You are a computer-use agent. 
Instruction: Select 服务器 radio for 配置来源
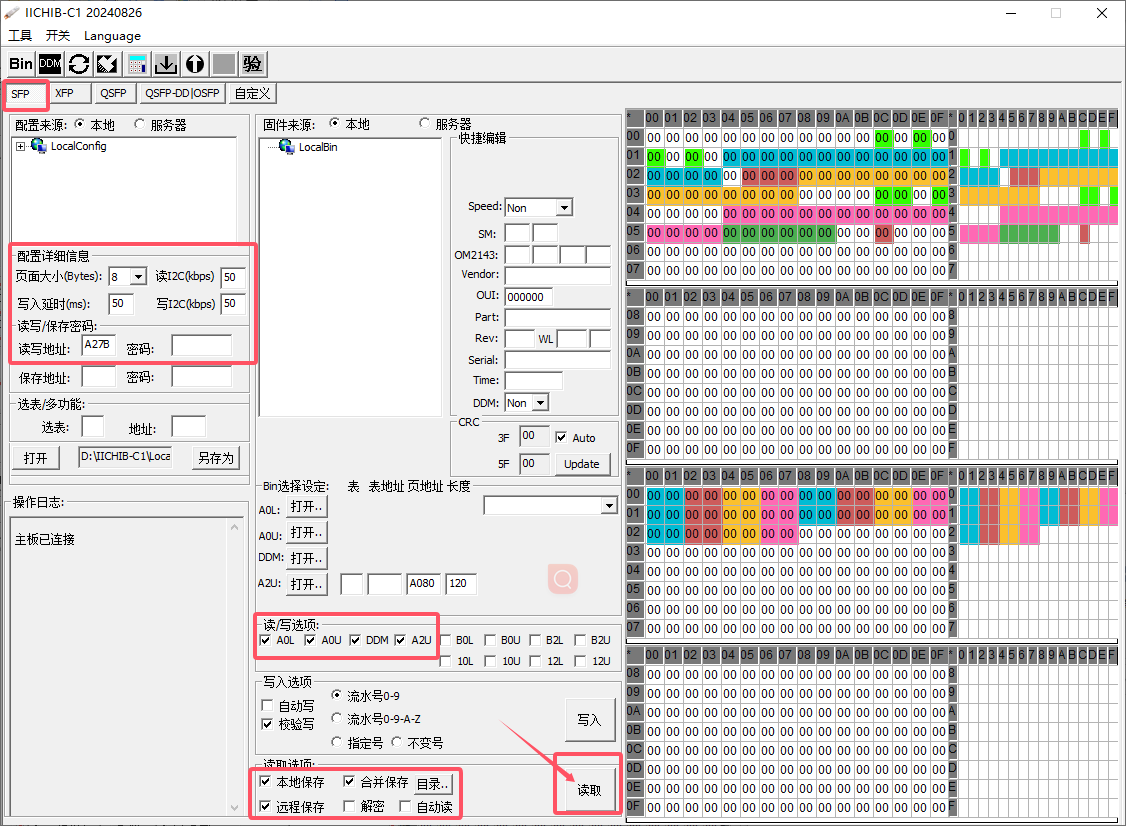pyautogui.click(x=140, y=125)
